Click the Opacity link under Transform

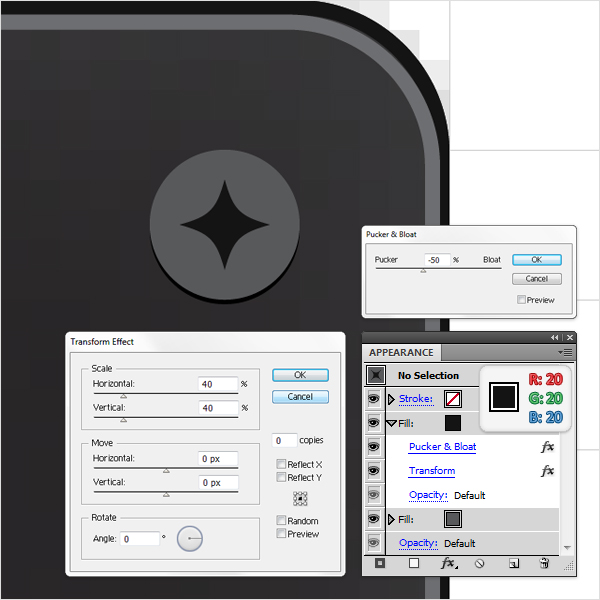(428, 495)
